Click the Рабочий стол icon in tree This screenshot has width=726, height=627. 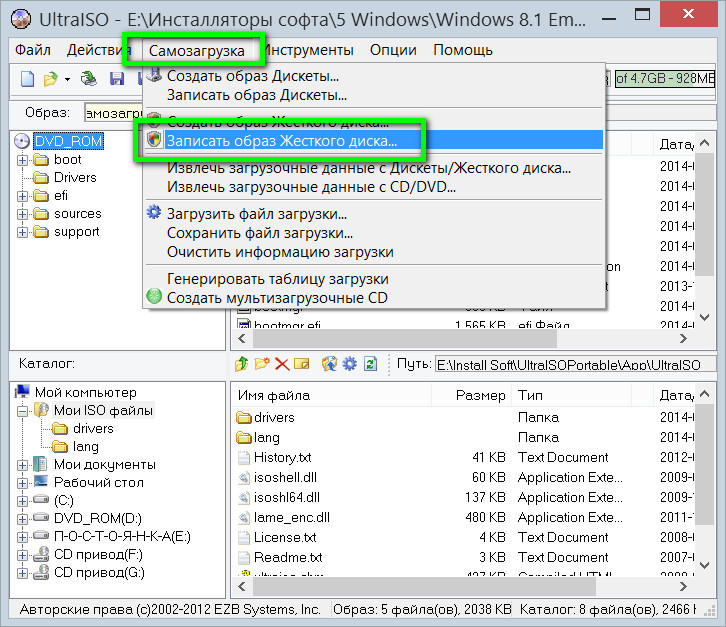point(41,482)
